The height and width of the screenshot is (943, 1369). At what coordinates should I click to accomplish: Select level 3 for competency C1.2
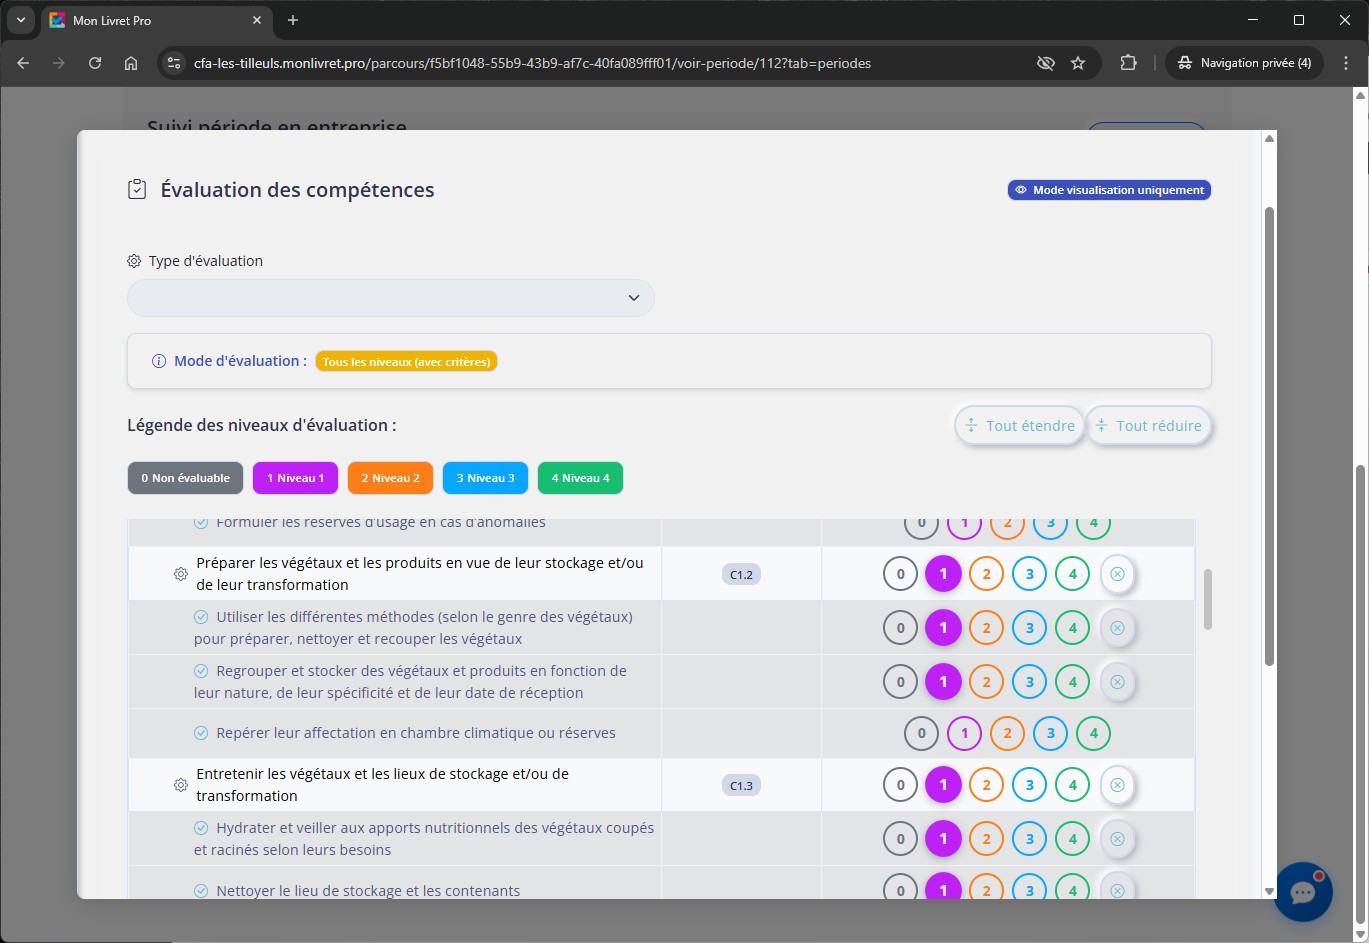point(1029,574)
